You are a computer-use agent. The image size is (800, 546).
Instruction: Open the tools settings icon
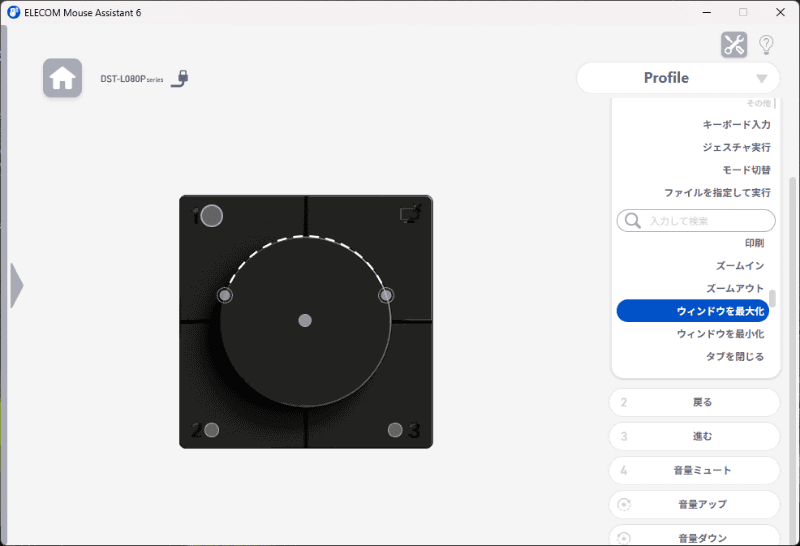[x=734, y=45]
